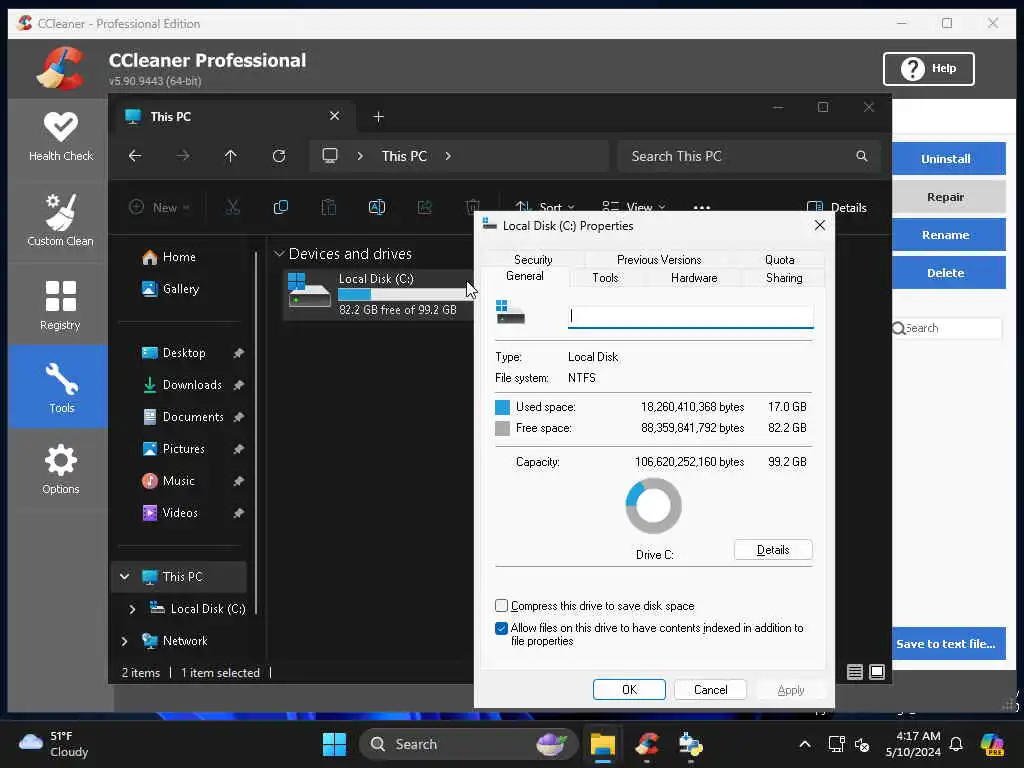Click OK in Properties dialog

(x=629, y=690)
